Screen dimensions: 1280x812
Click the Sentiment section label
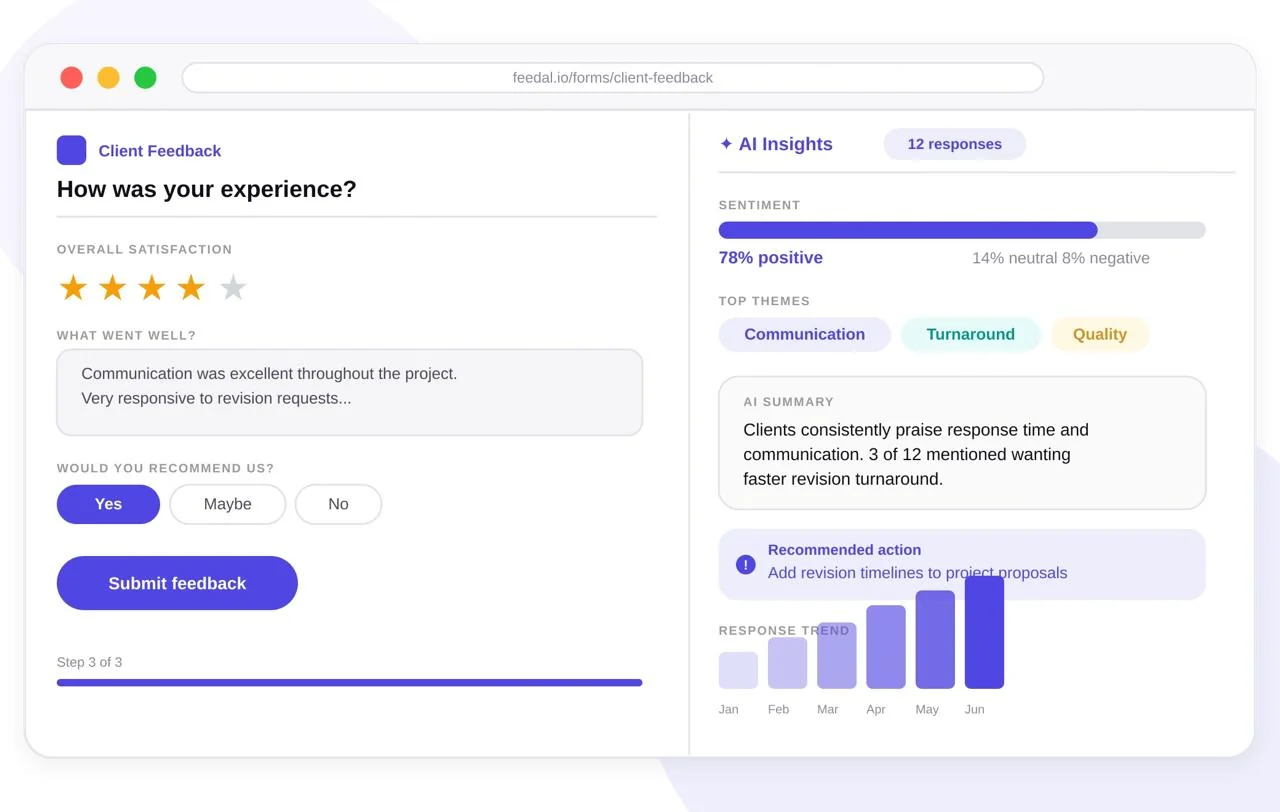point(759,205)
